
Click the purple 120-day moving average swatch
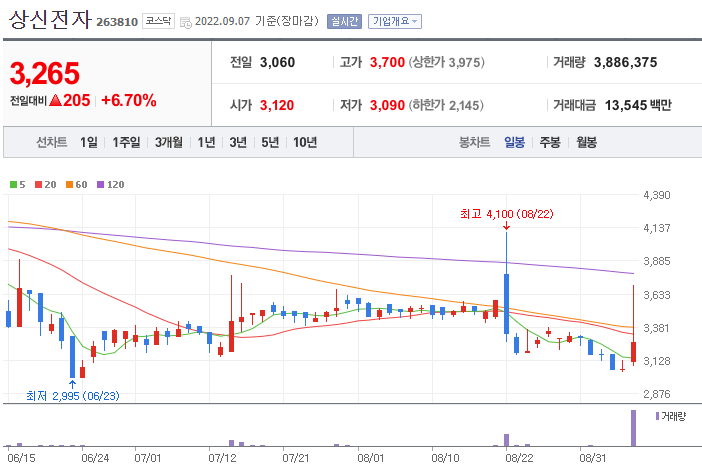coord(101,184)
